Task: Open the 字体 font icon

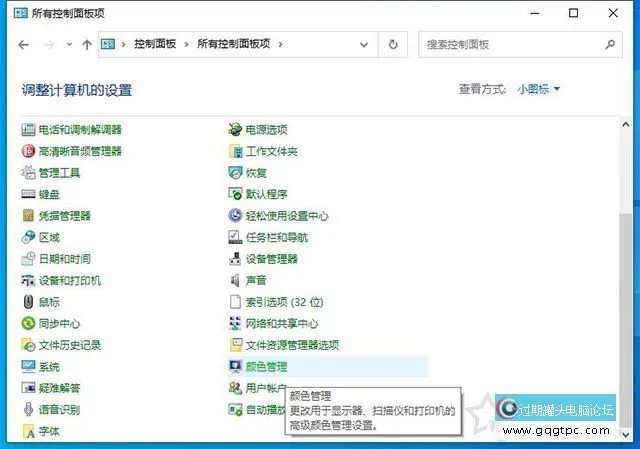Action: (x=28, y=431)
